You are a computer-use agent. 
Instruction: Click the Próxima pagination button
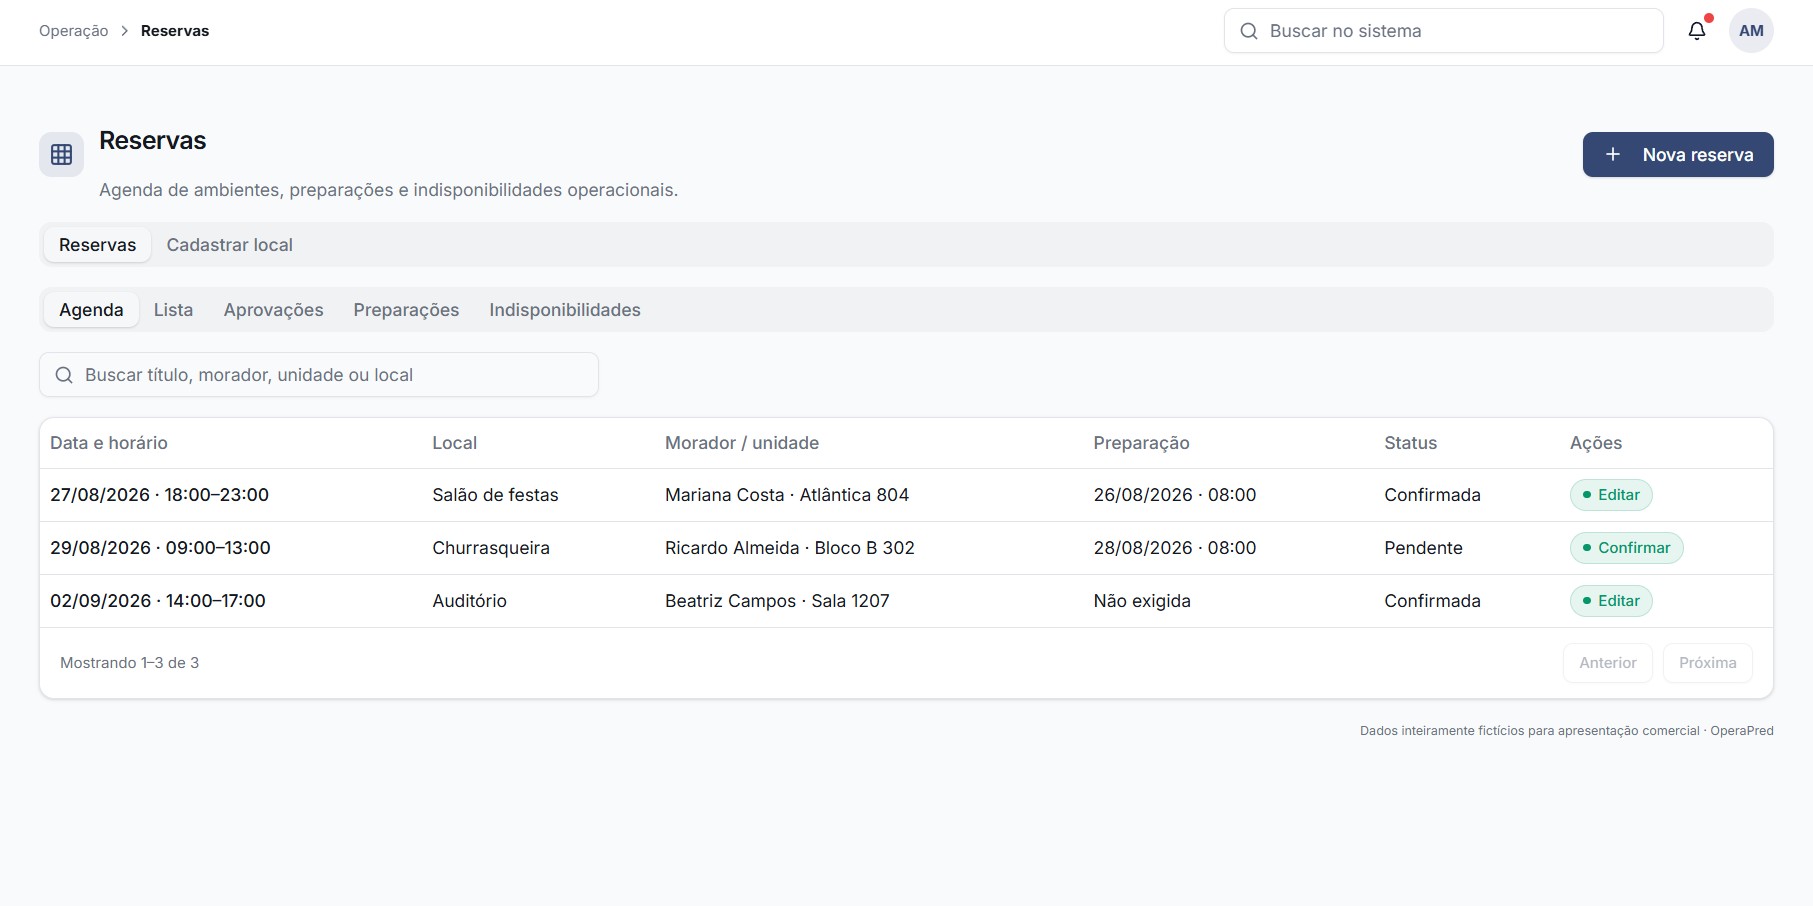pyautogui.click(x=1708, y=663)
